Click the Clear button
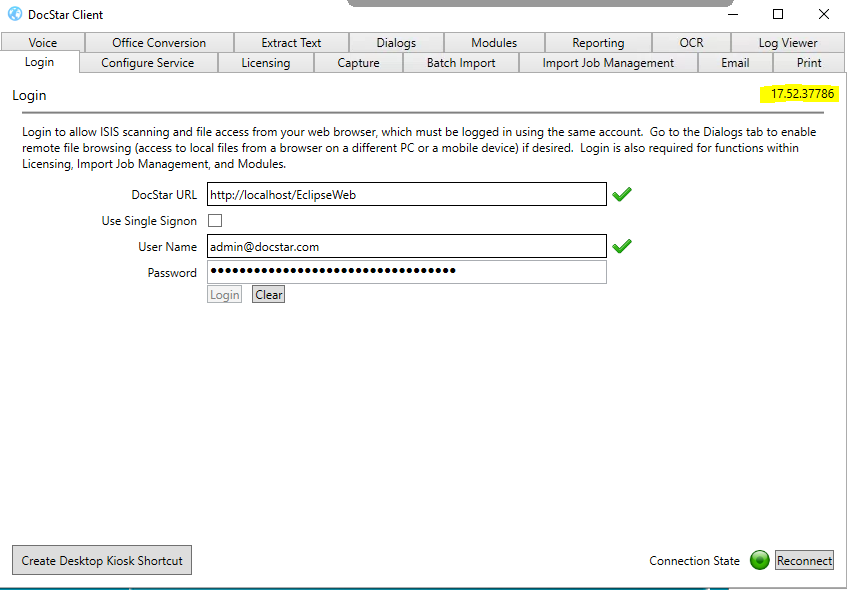847x590 pixels. point(268,294)
